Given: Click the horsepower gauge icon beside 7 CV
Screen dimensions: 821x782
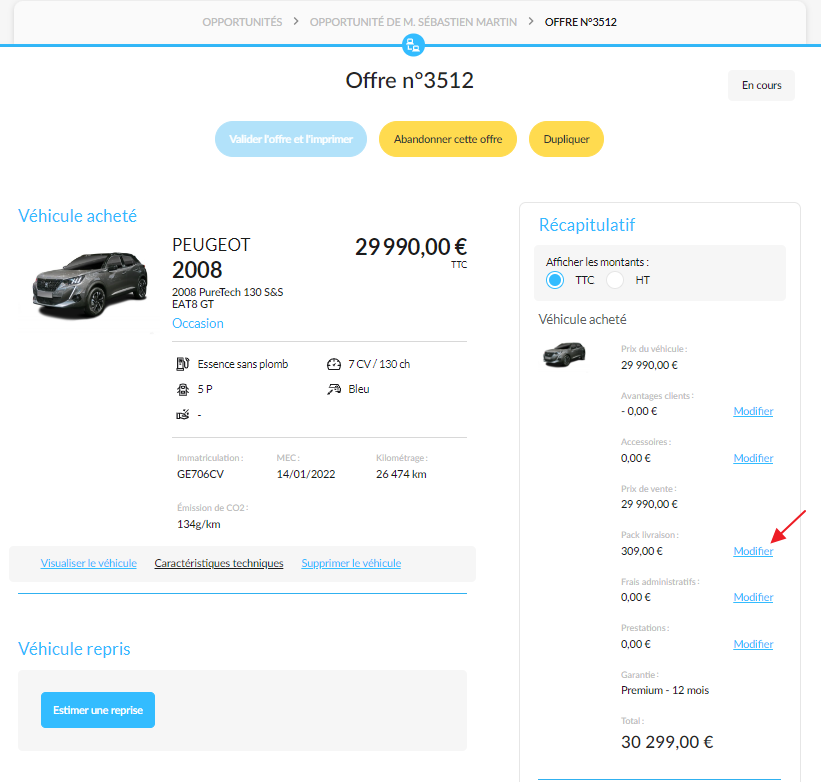Looking at the screenshot, I should point(334,364).
